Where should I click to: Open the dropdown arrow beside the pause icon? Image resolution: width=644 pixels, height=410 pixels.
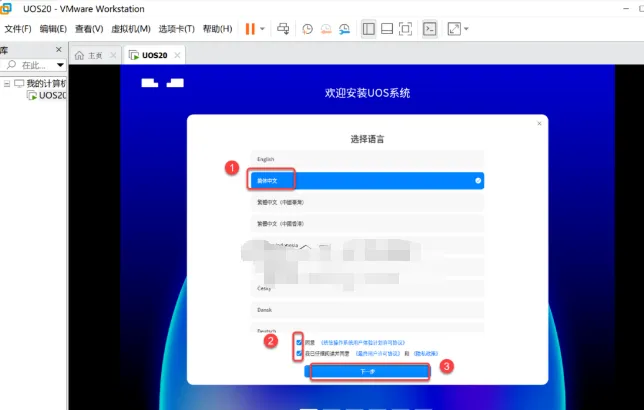tap(262, 29)
